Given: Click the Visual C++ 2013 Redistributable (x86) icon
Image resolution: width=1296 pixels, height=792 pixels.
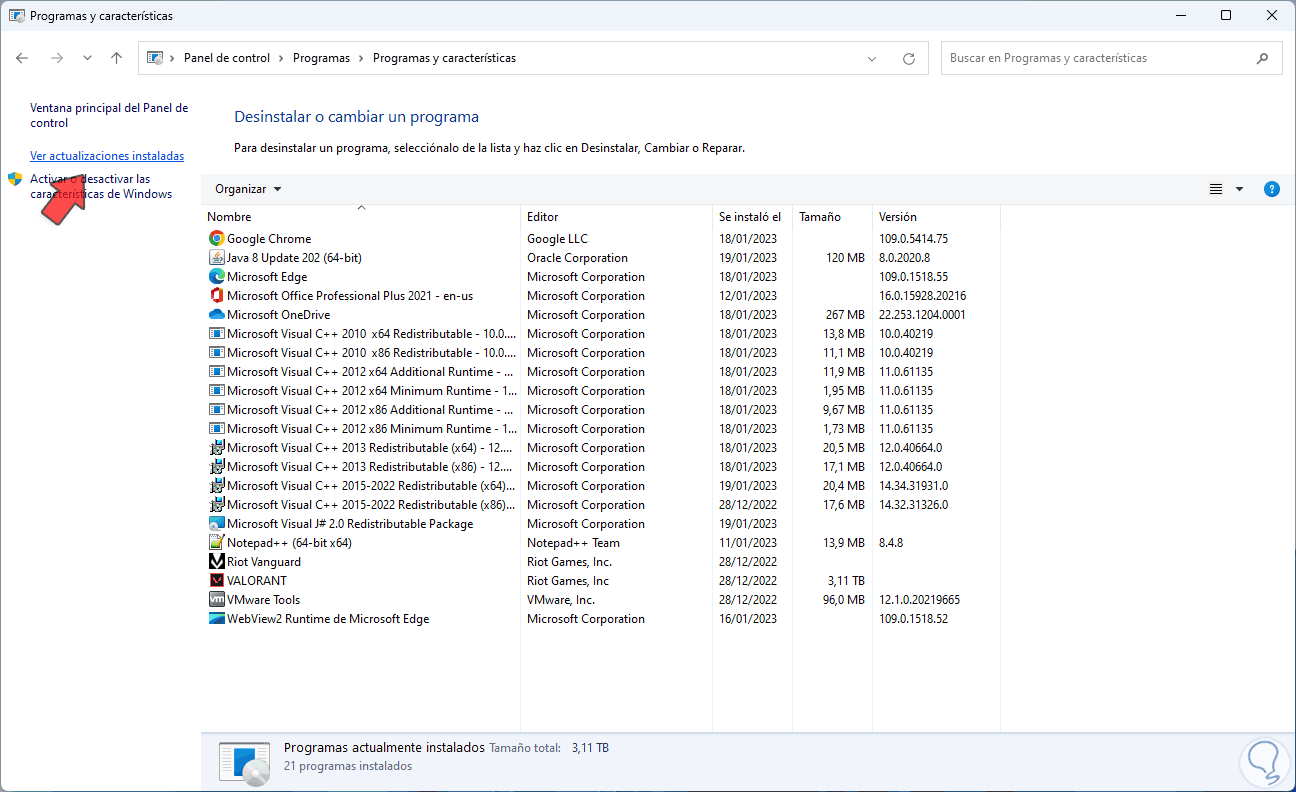Looking at the screenshot, I should (x=217, y=467).
